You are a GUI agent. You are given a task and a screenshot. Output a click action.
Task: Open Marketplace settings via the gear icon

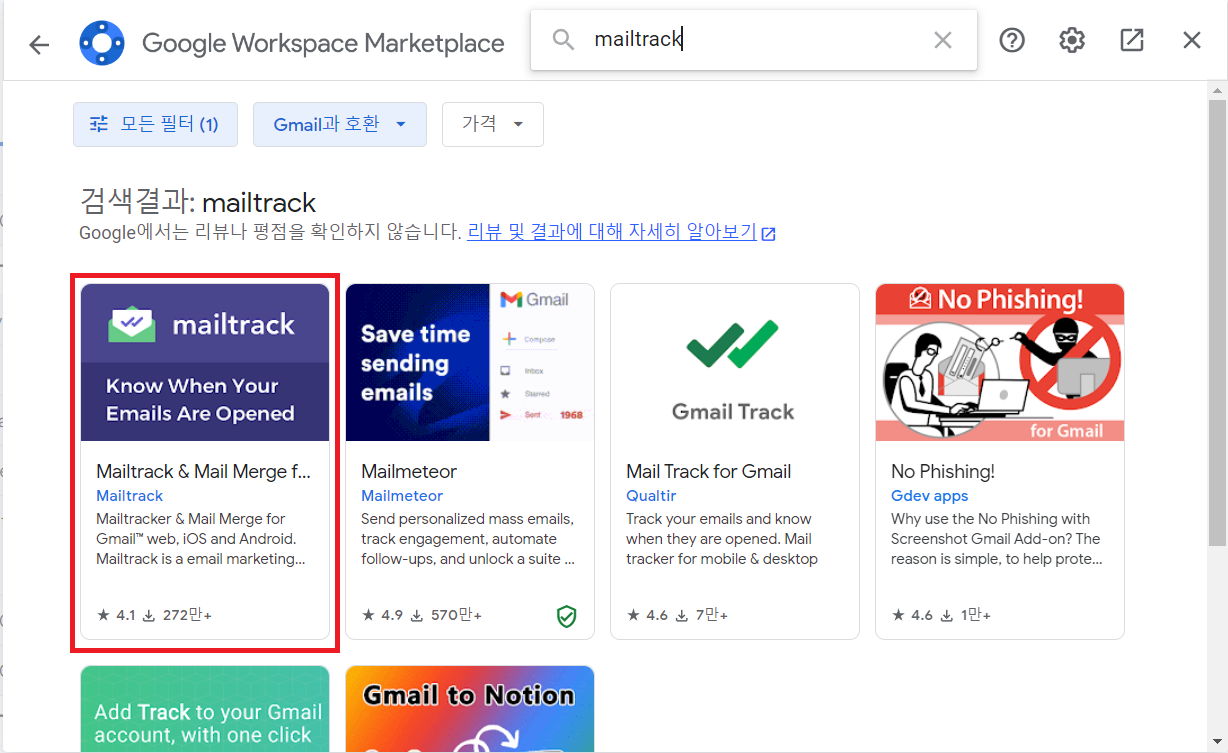tap(1071, 40)
